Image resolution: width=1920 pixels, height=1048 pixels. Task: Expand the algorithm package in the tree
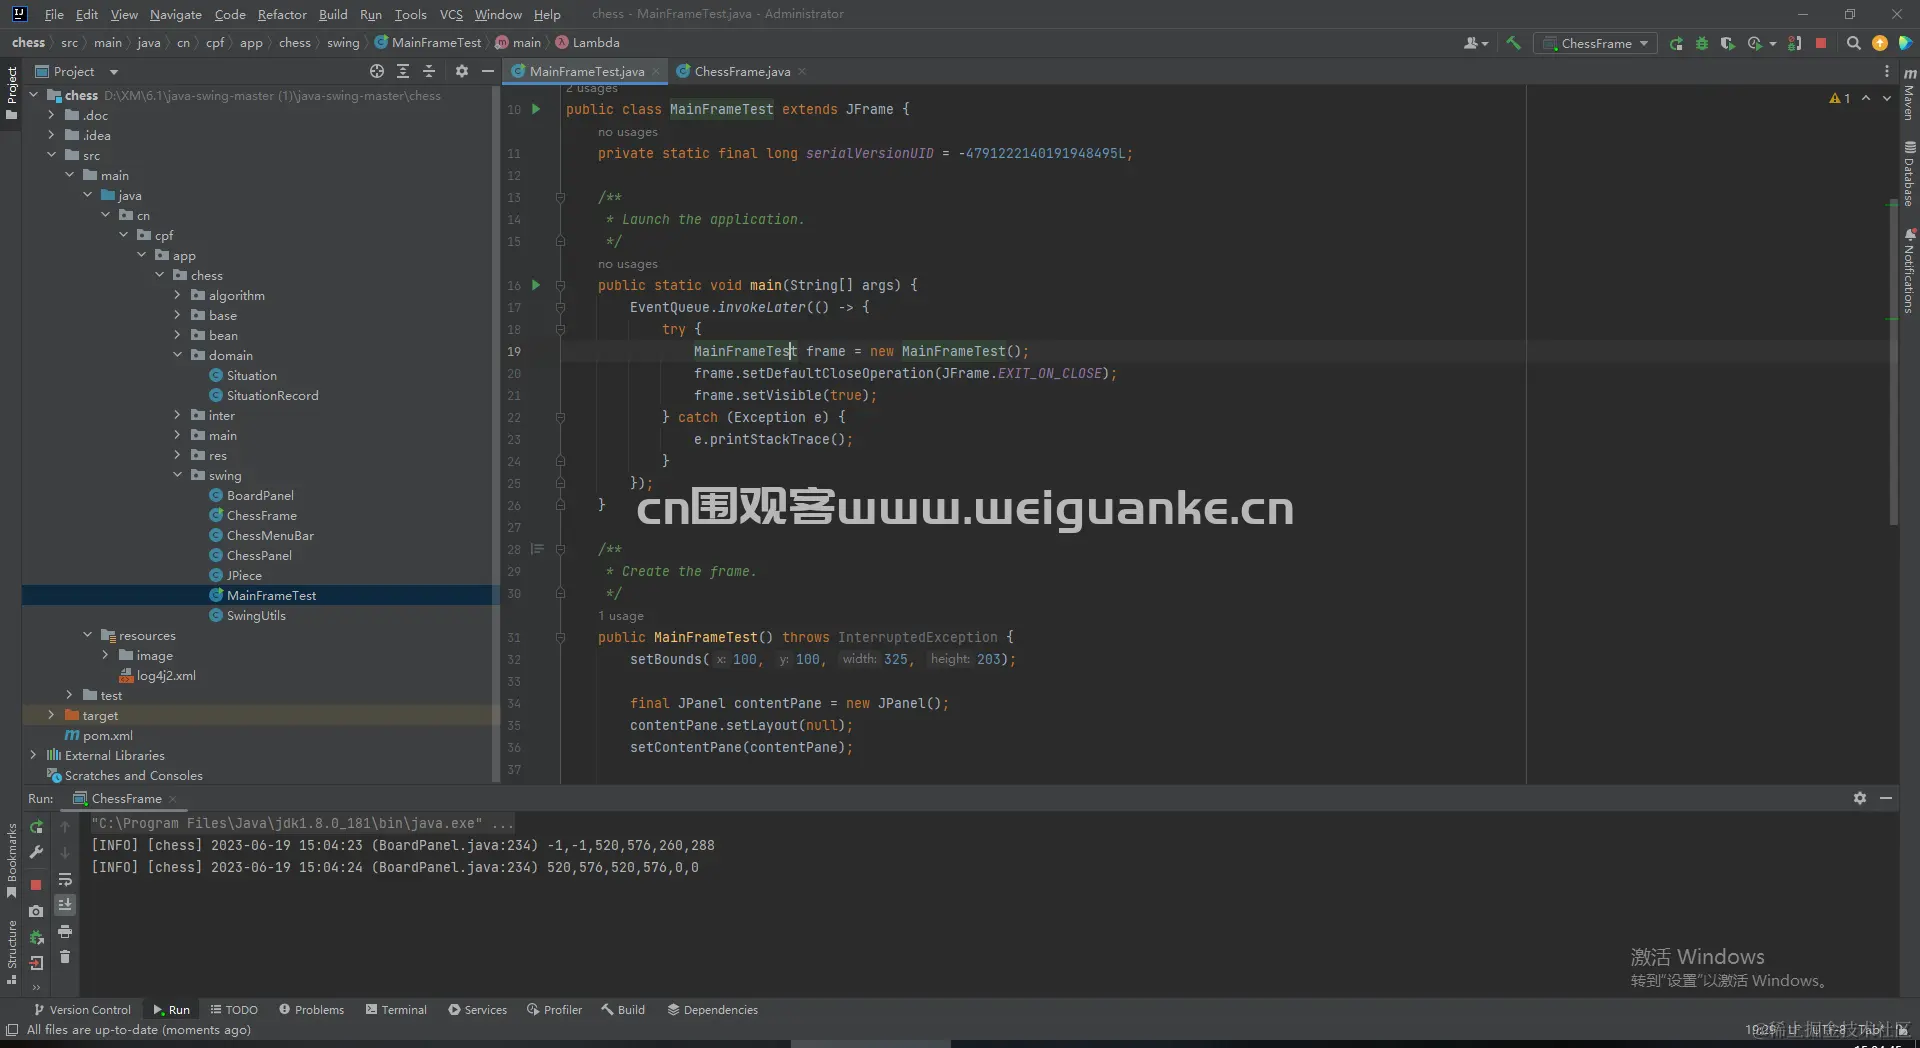(177, 295)
